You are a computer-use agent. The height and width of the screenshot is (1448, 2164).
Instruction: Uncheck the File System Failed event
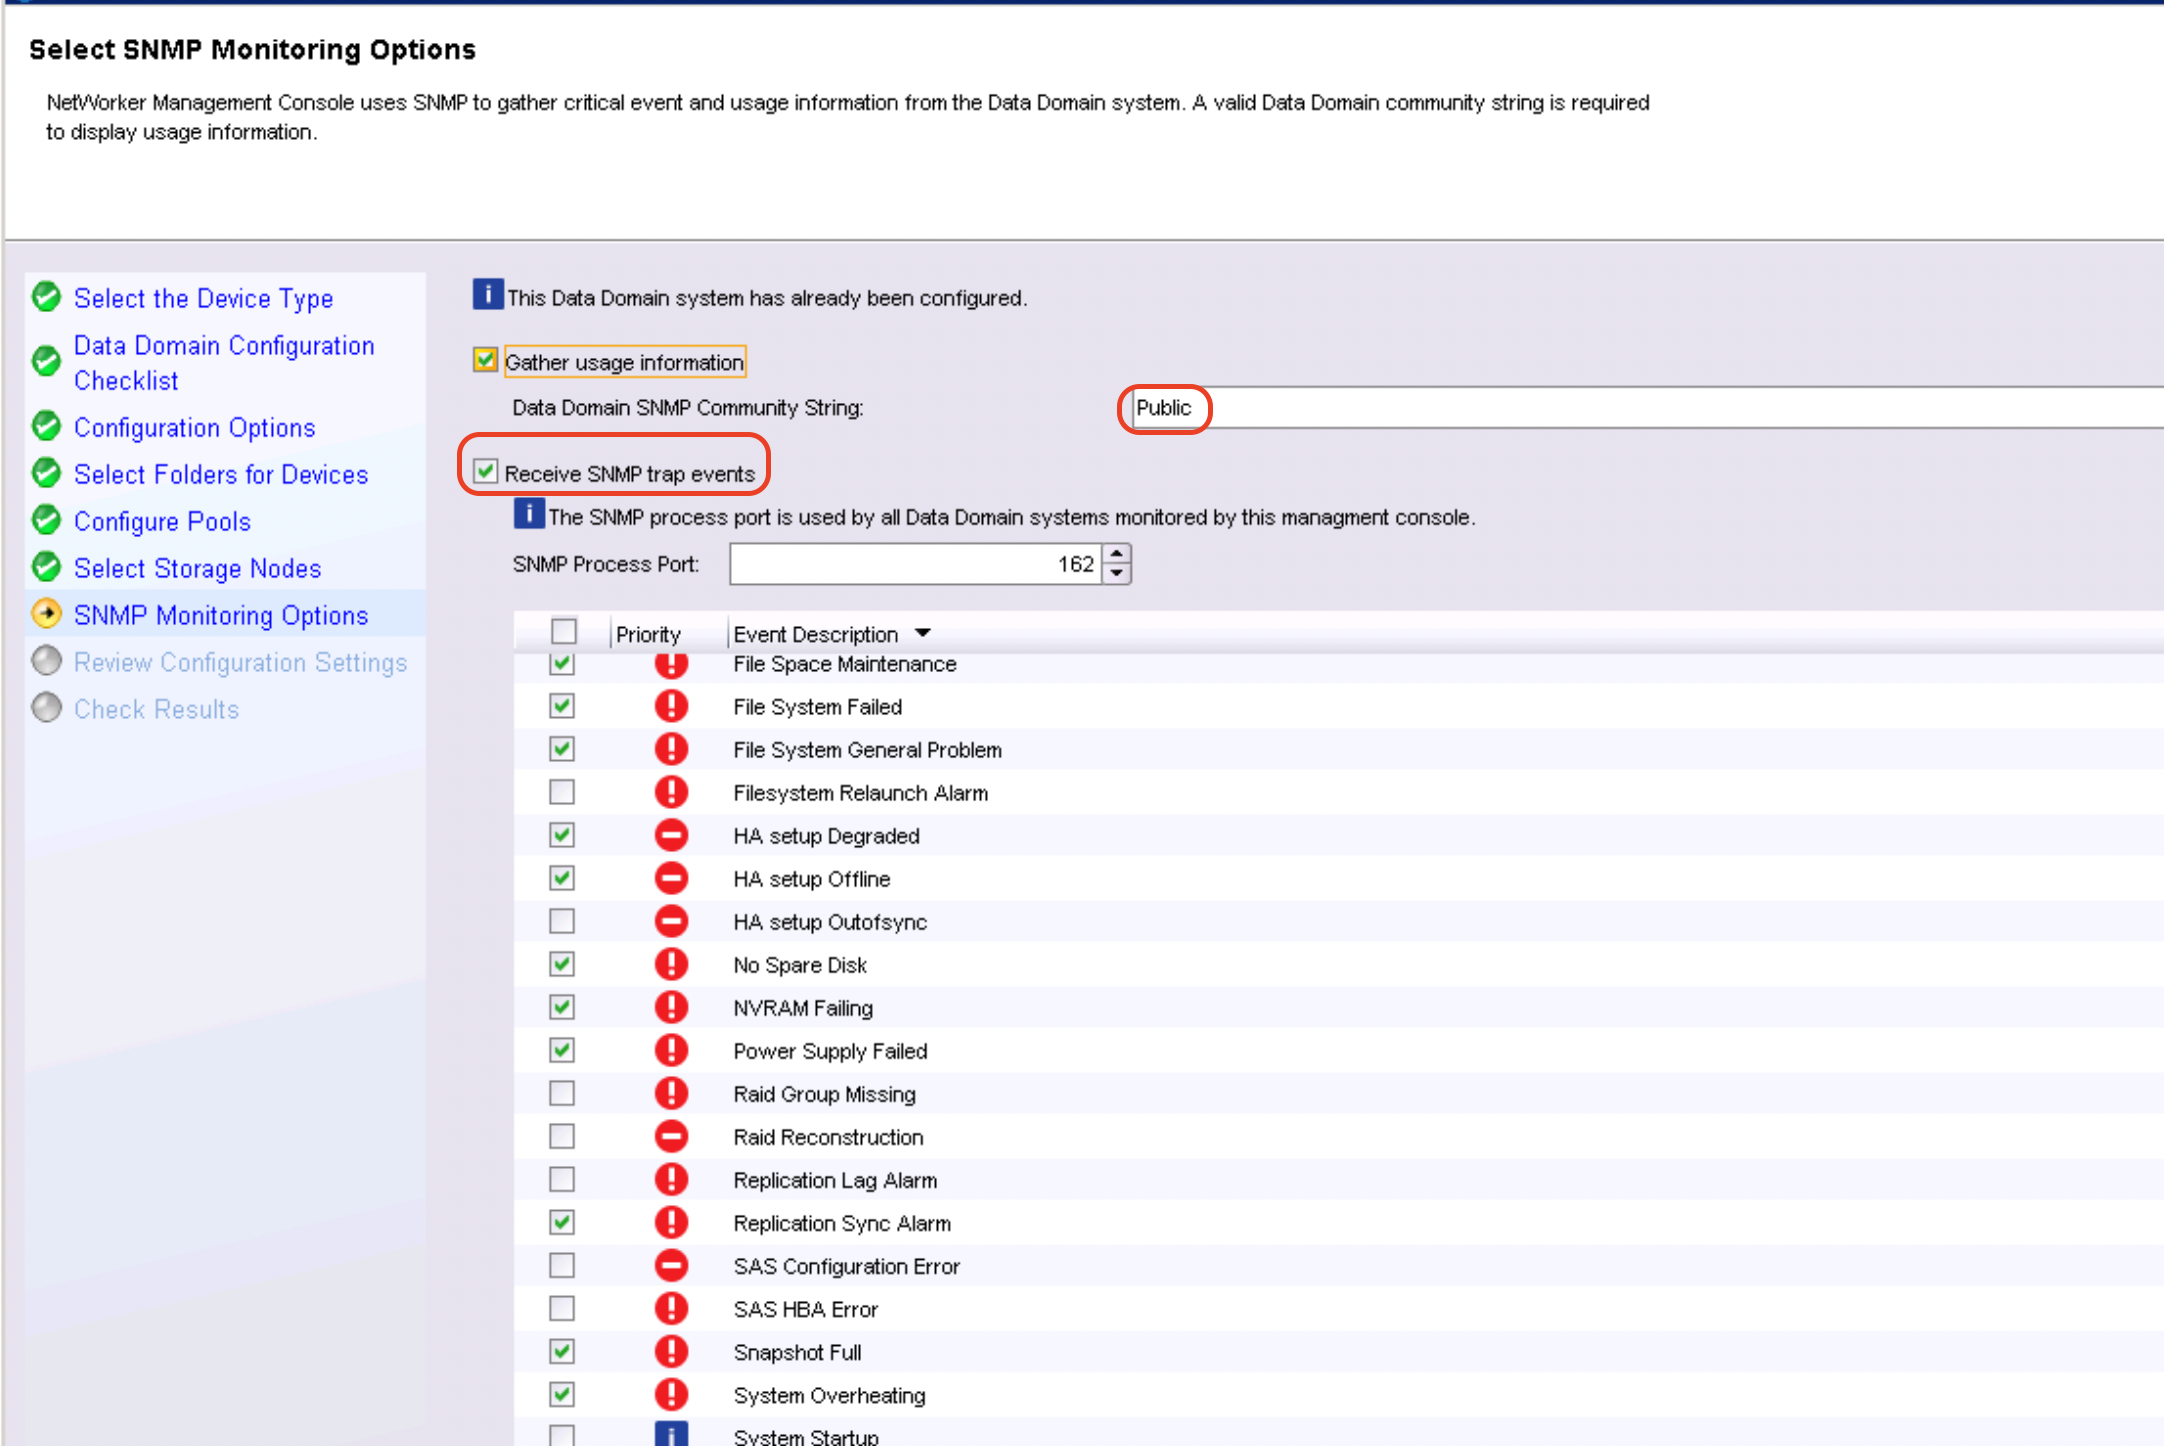click(562, 706)
